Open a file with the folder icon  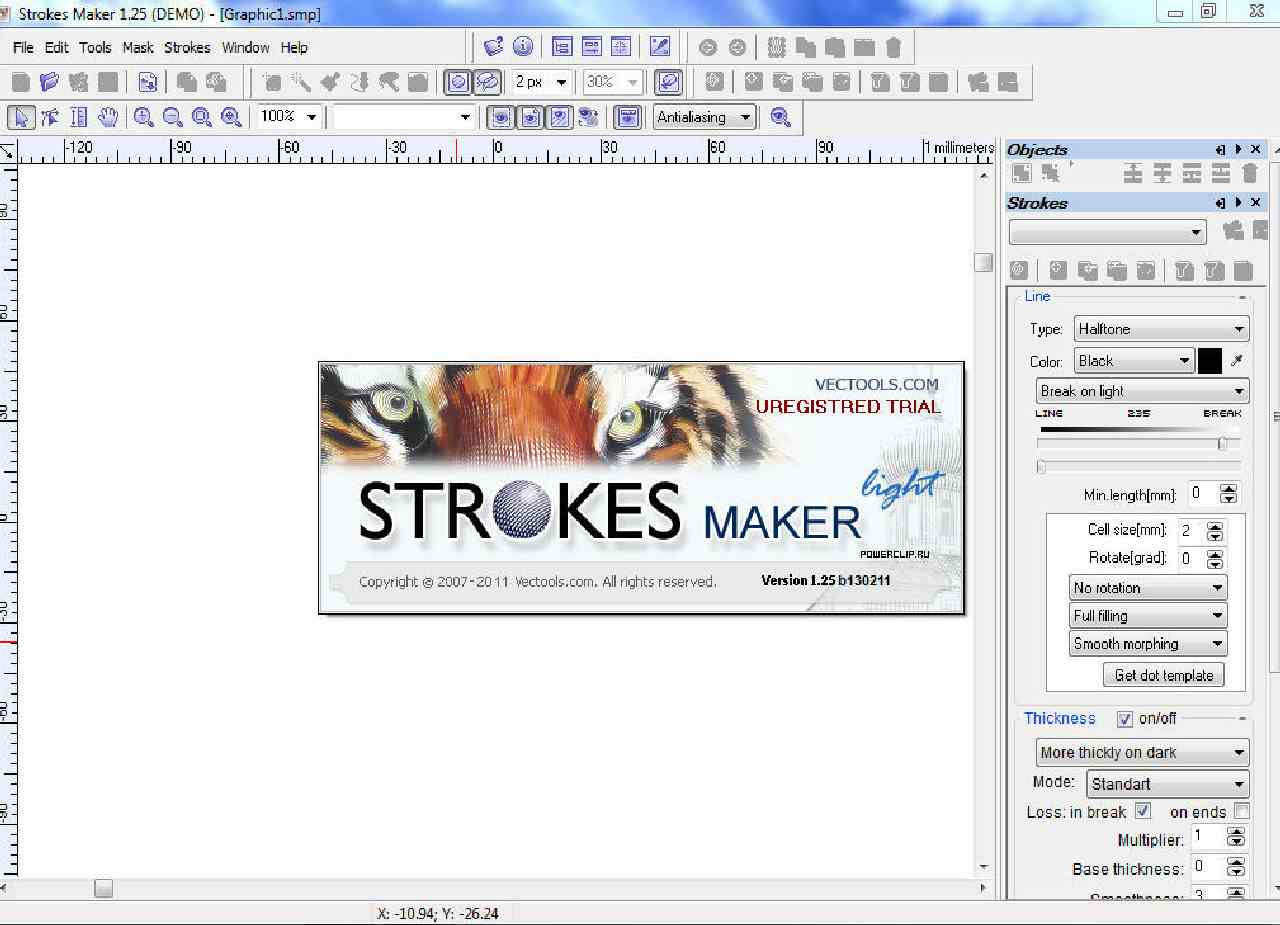pyautogui.click(x=49, y=82)
